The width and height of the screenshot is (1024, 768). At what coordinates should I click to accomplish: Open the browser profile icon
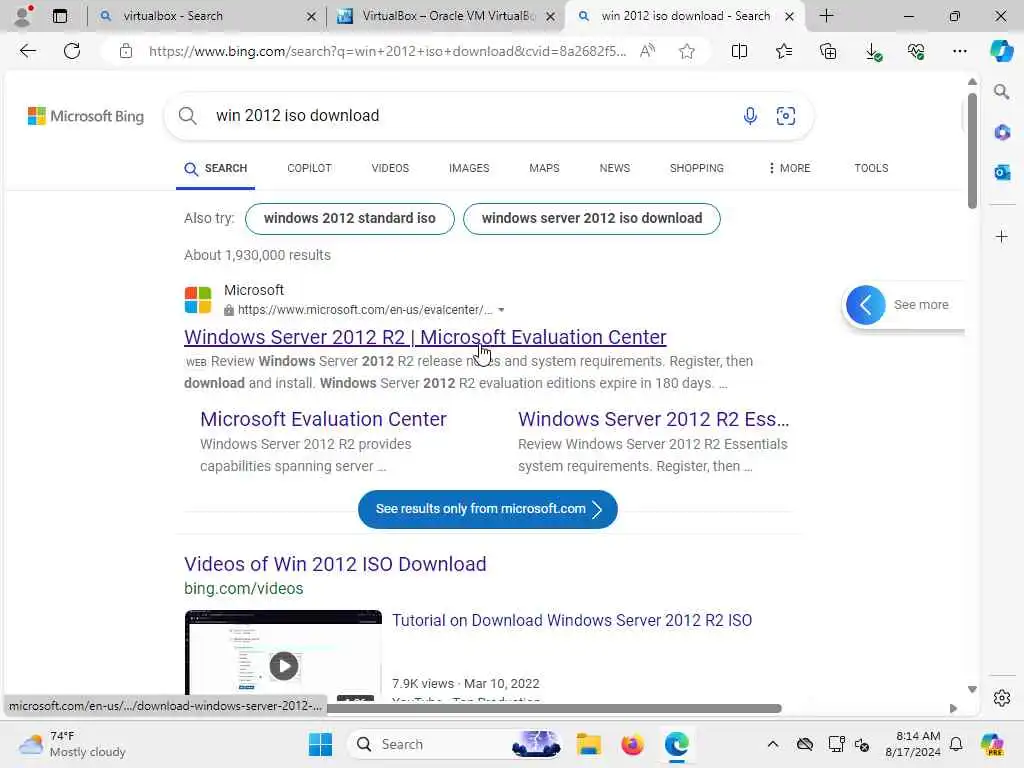tap(23, 16)
